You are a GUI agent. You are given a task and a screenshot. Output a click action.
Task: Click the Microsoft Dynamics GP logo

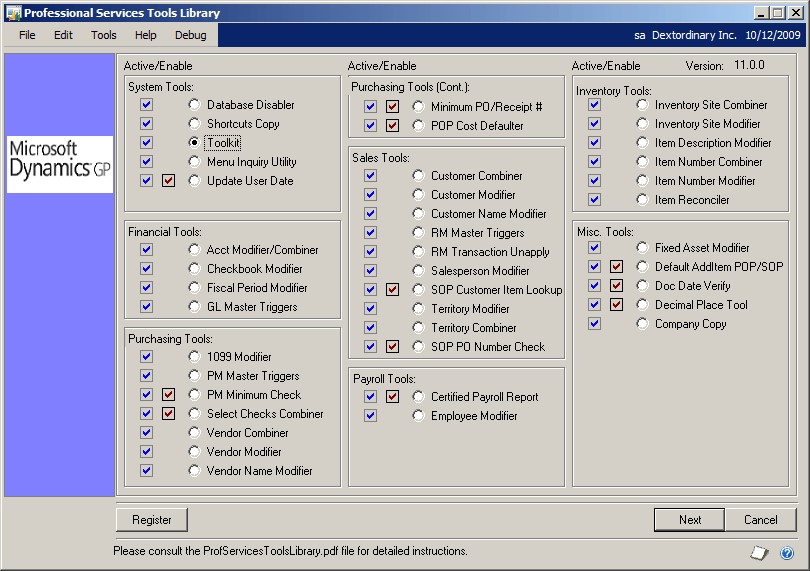[x=60, y=164]
